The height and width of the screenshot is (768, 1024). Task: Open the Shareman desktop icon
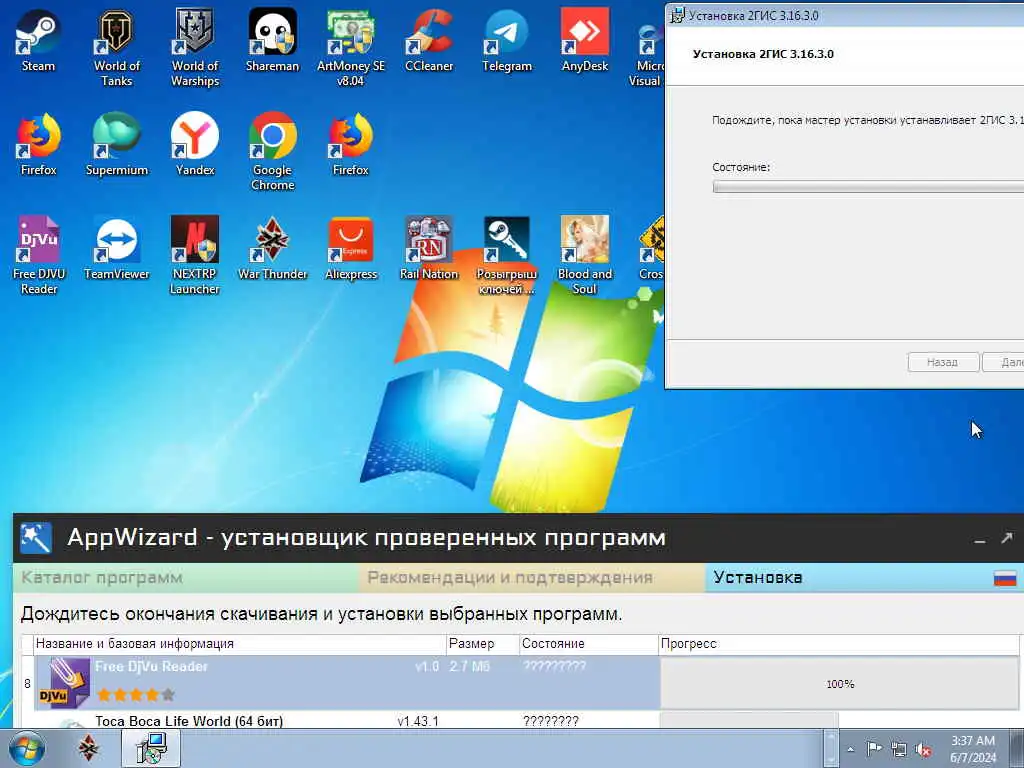coord(272,40)
